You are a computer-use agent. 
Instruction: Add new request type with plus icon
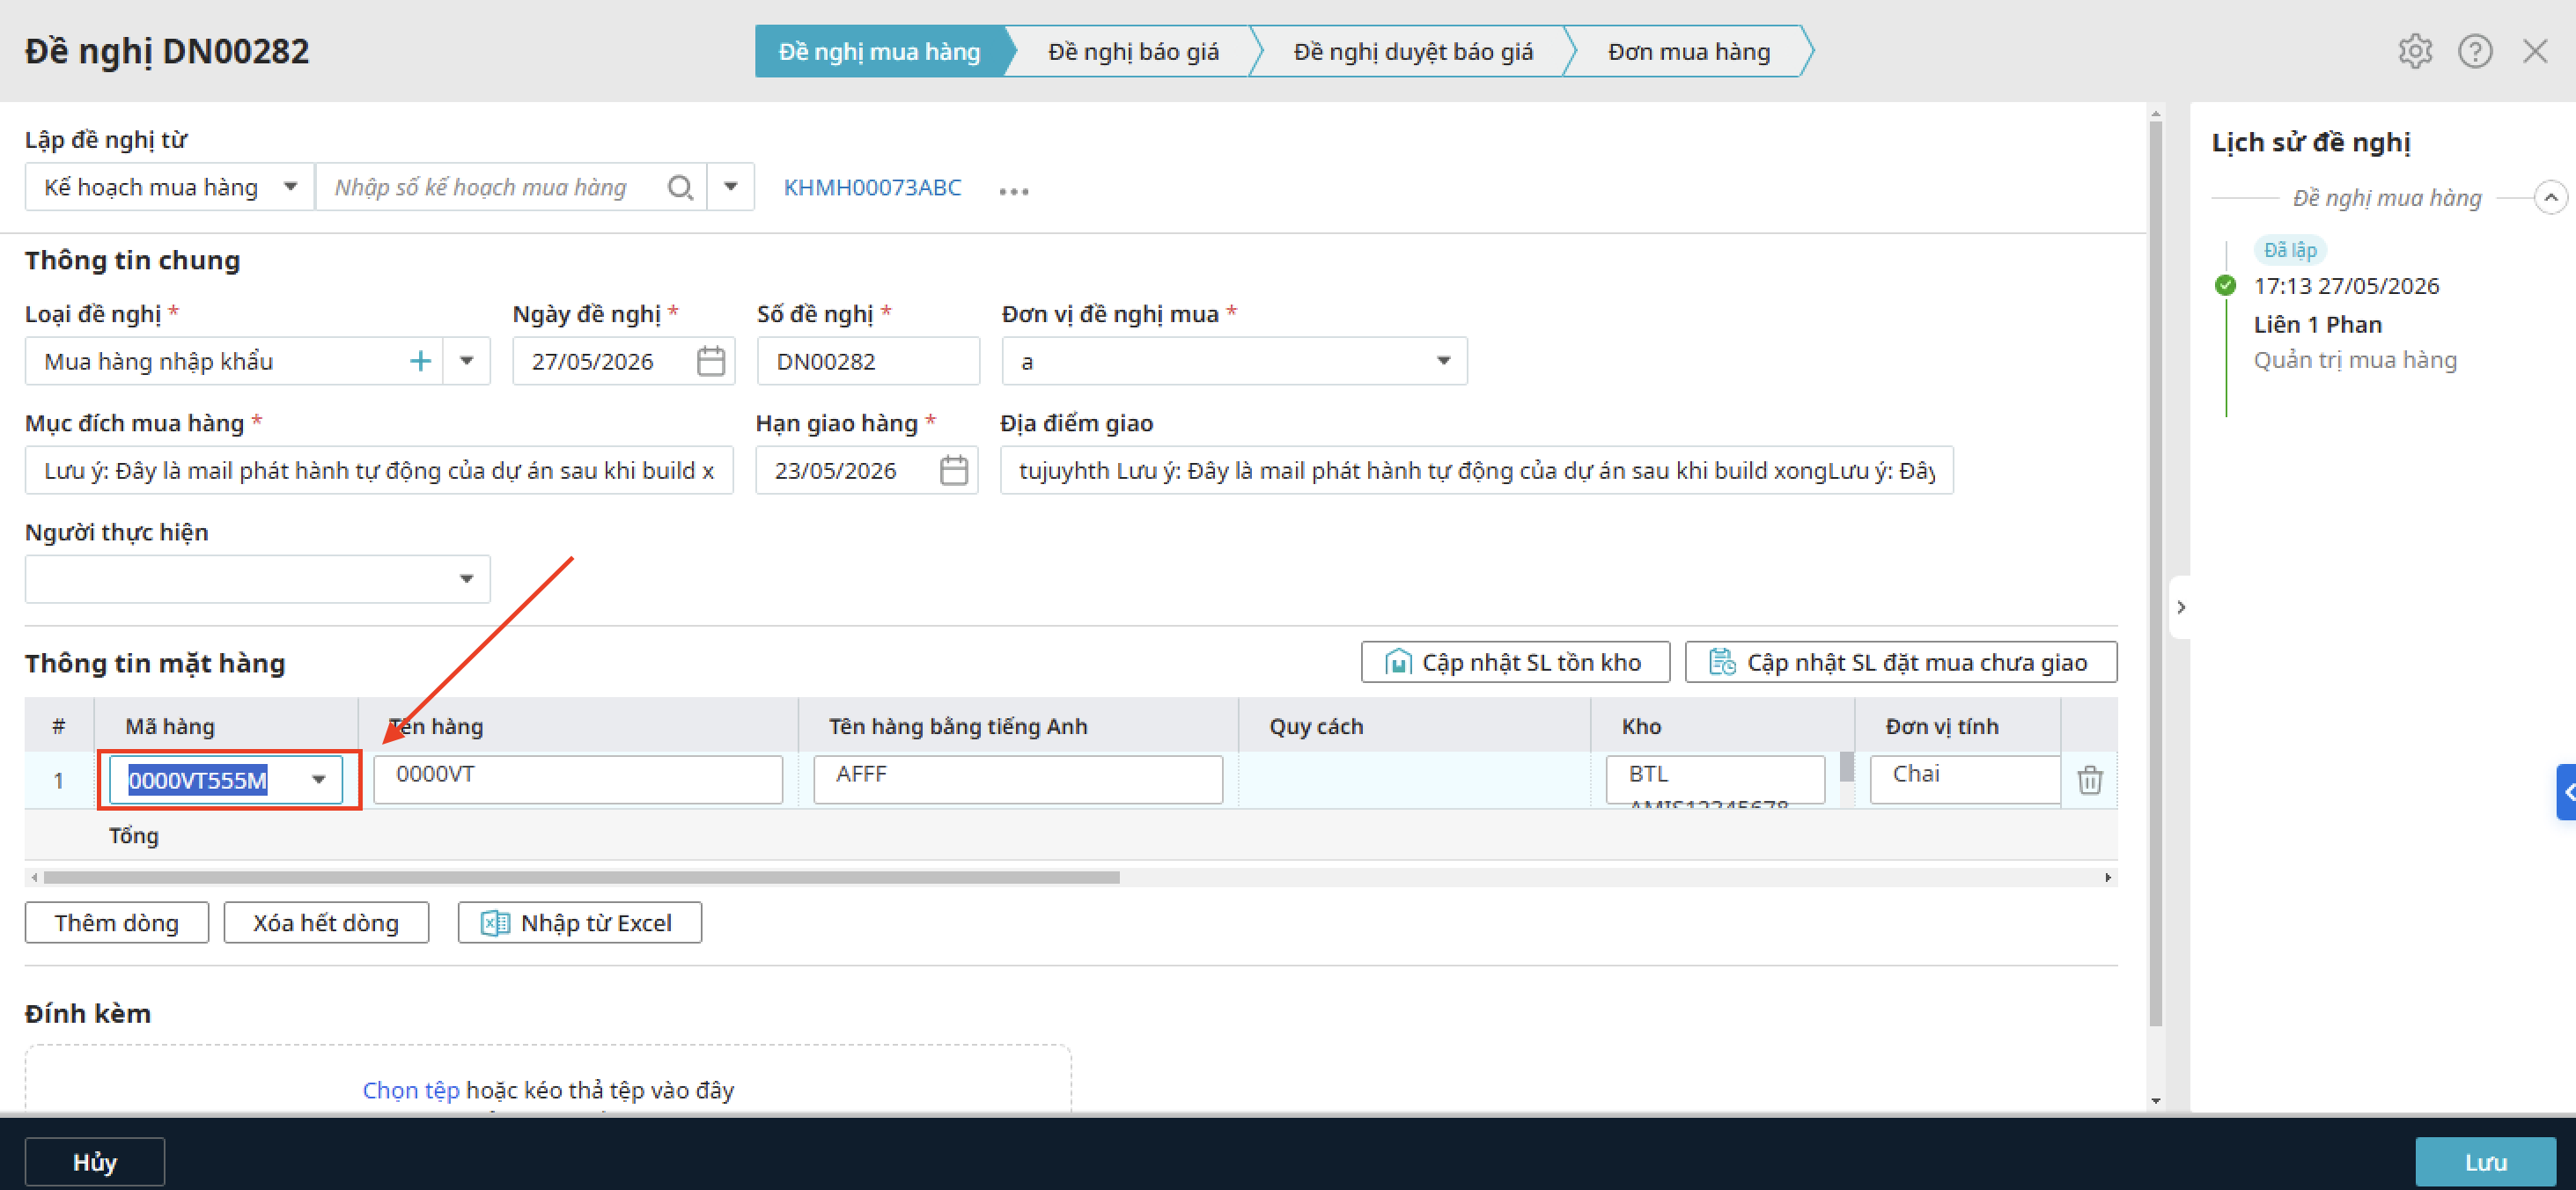pyautogui.click(x=421, y=361)
